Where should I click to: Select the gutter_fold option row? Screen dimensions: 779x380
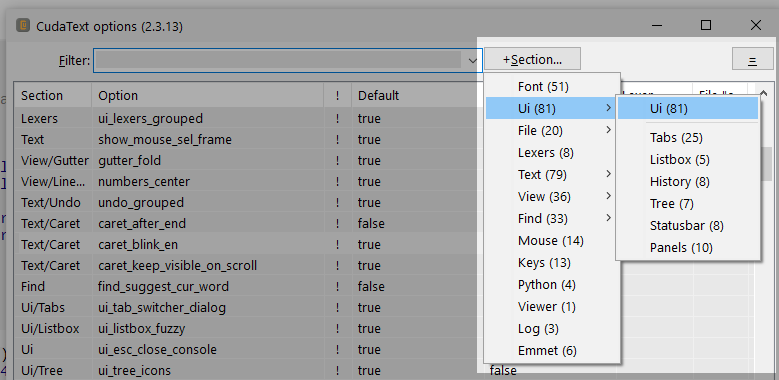coord(248,160)
